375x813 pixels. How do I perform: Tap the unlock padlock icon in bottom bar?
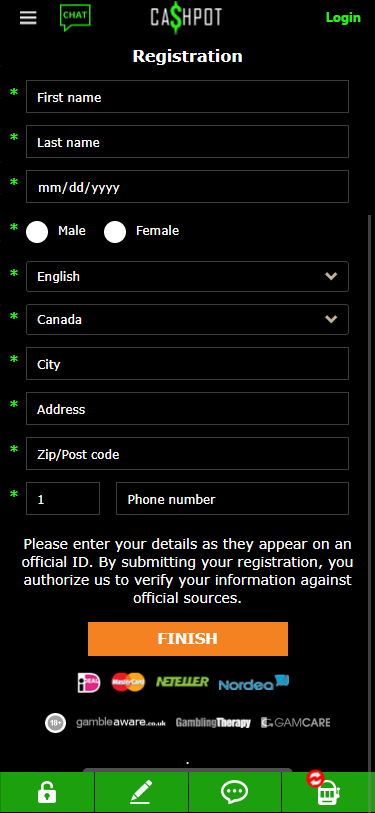tap(47, 792)
